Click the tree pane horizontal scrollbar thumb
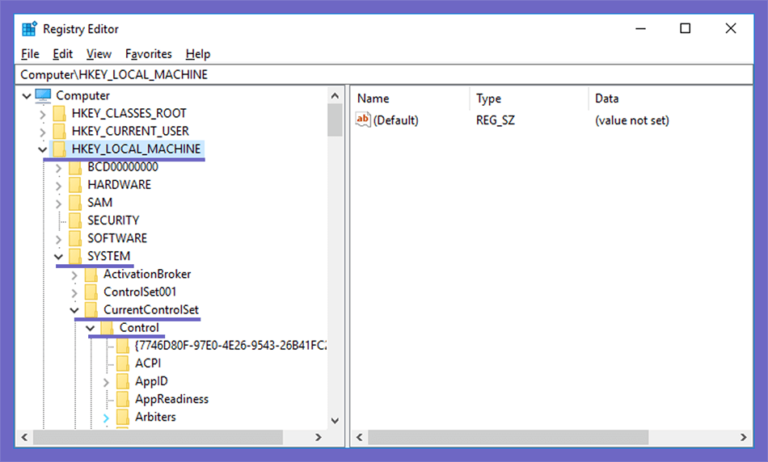The height and width of the screenshot is (462, 768). (x=158, y=437)
